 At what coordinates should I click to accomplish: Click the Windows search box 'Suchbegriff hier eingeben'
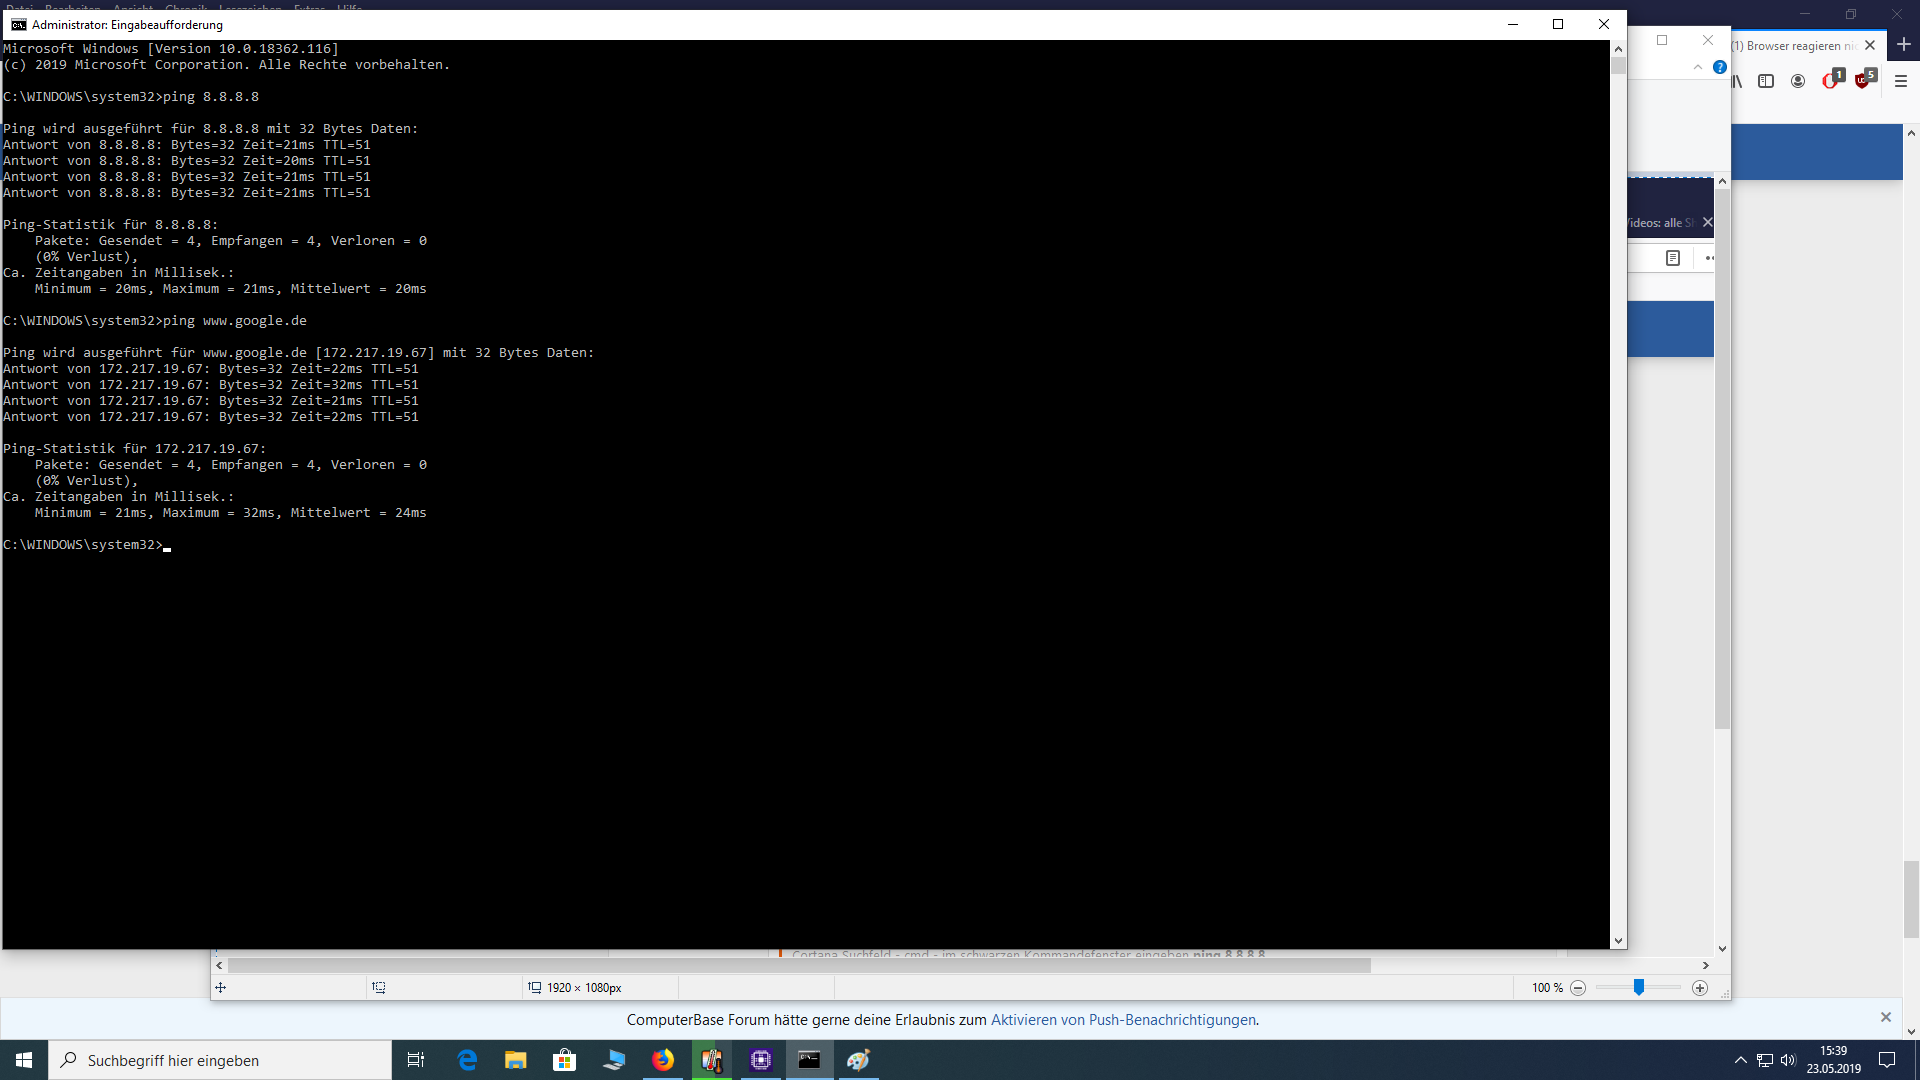(220, 1060)
